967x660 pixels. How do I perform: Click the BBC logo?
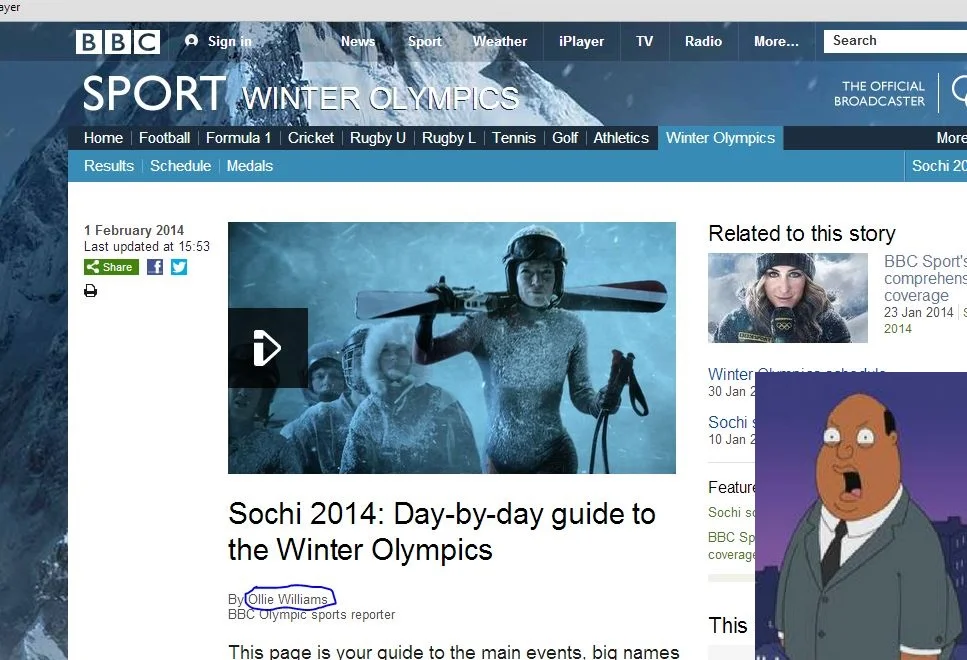[118, 42]
